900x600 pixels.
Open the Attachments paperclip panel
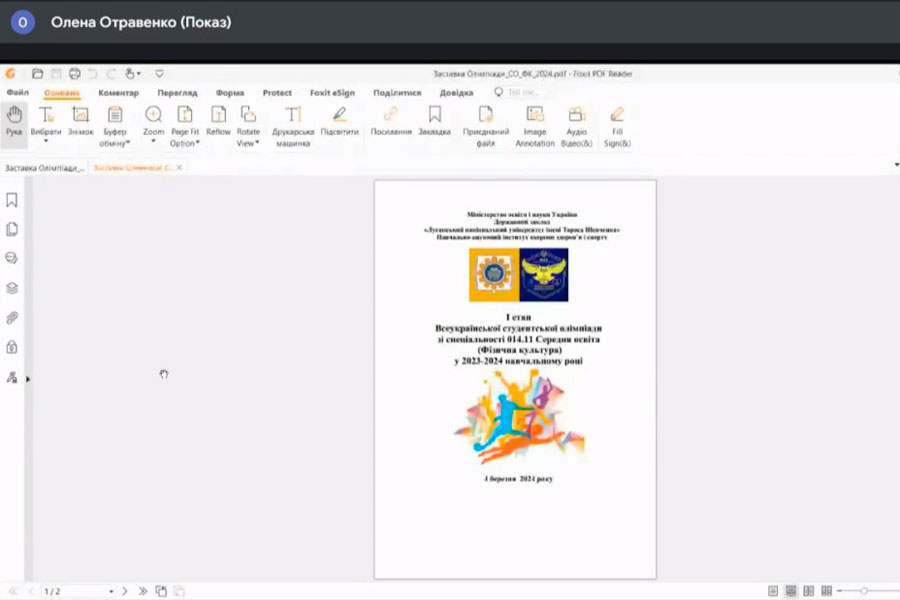[11, 318]
